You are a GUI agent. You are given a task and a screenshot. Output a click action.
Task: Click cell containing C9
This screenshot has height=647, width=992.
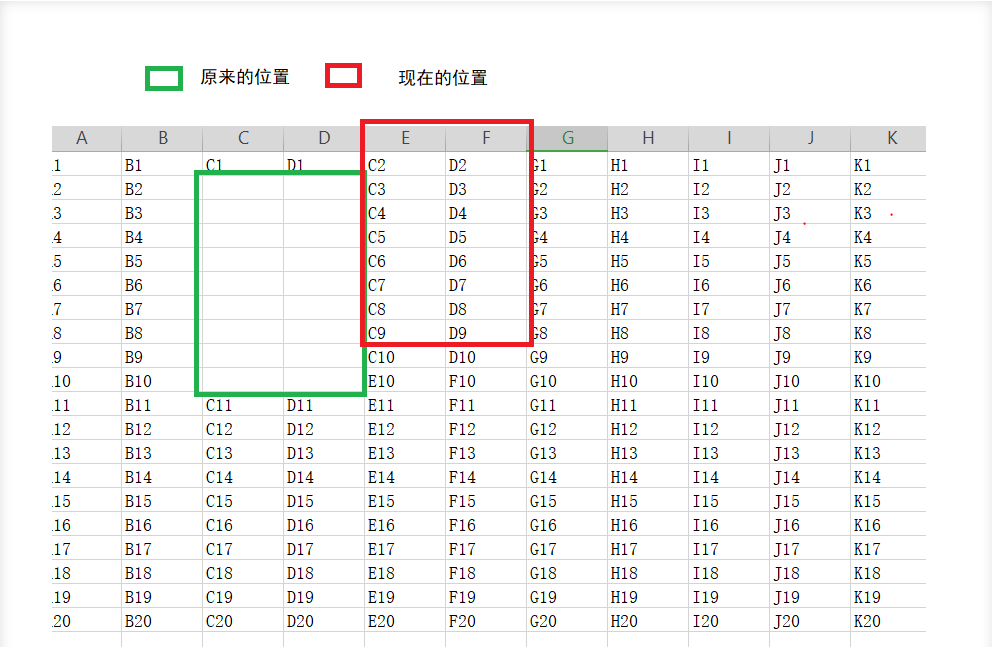pyautogui.click(x=405, y=333)
